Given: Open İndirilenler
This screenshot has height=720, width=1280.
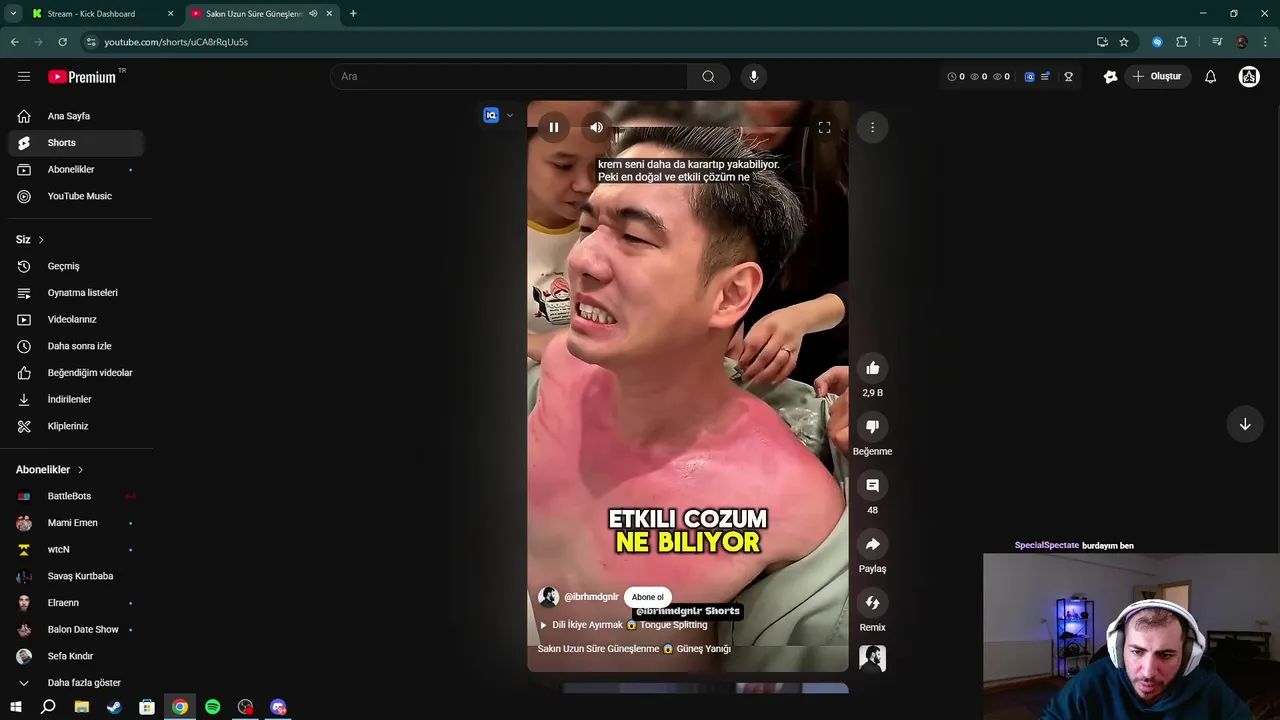Looking at the screenshot, I should click(76, 399).
